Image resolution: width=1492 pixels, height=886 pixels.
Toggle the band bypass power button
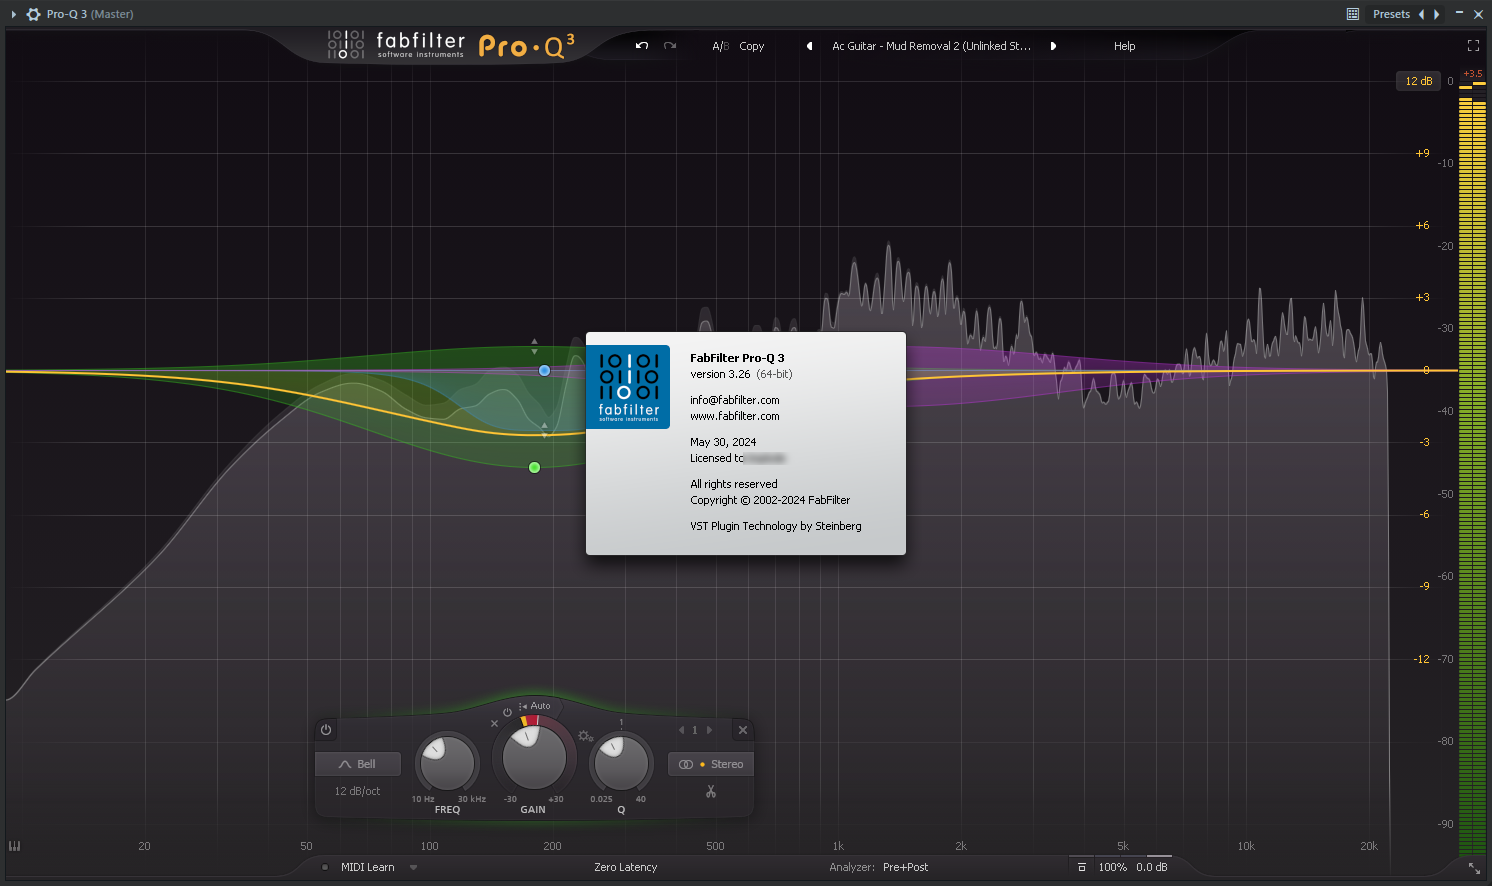(326, 730)
